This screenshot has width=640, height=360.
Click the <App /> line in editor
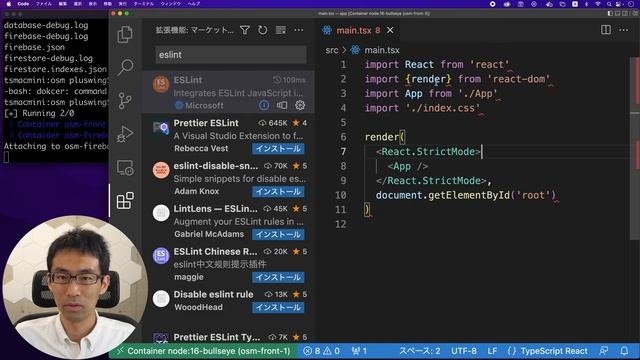coord(408,166)
